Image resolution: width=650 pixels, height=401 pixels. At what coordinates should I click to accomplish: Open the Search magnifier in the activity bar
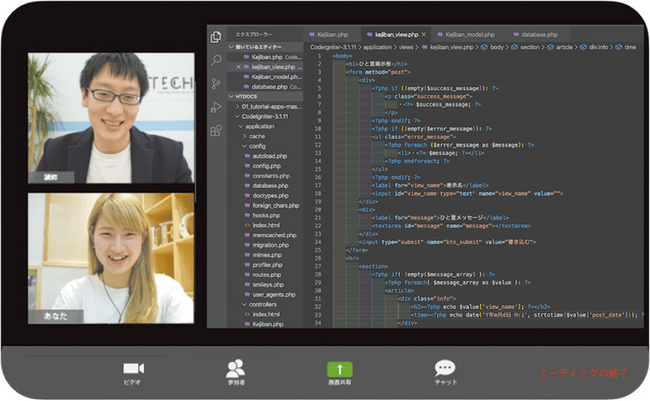(x=216, y=60)
